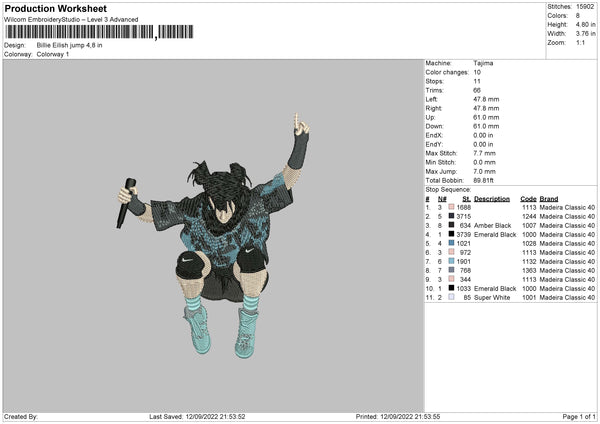Click the Color changes value 10

tap(477, 72)
